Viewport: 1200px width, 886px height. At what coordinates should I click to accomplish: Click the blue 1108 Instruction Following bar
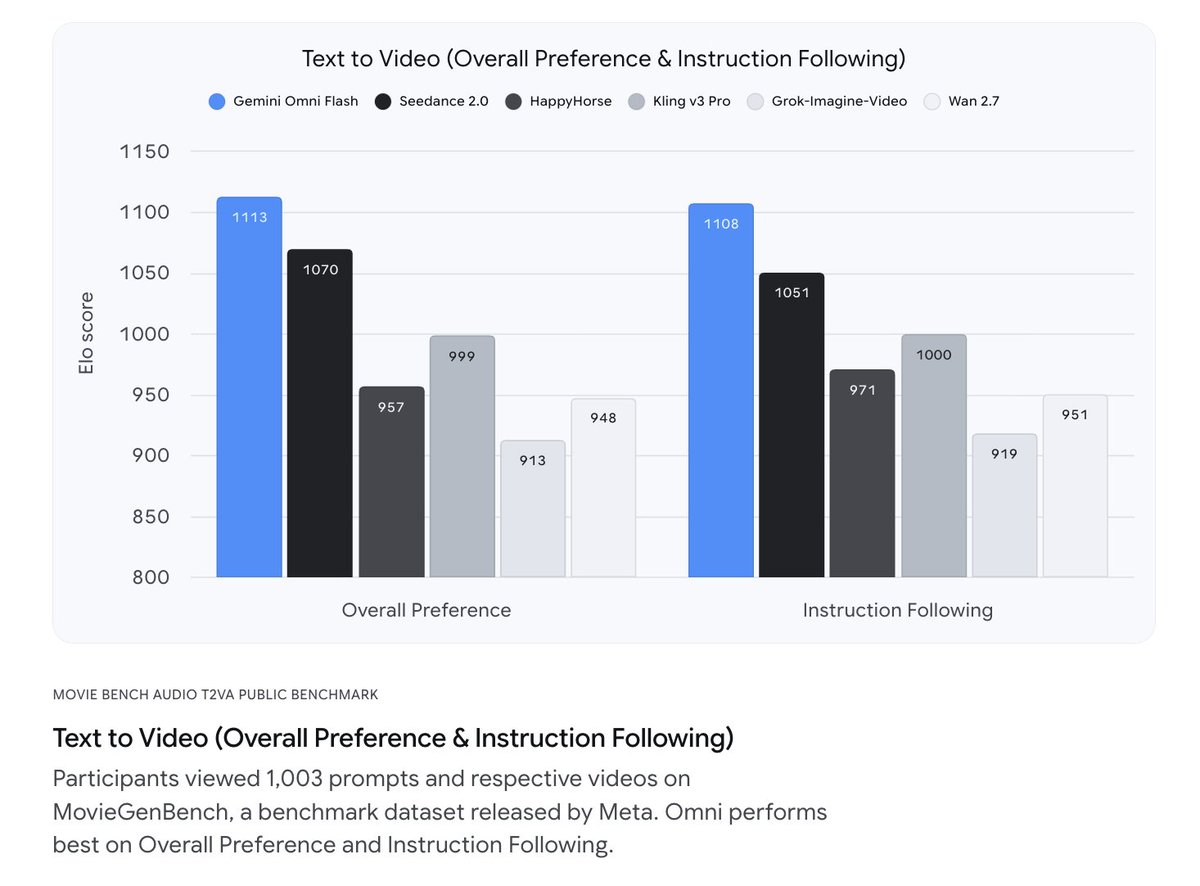click(x=721, y=390)
